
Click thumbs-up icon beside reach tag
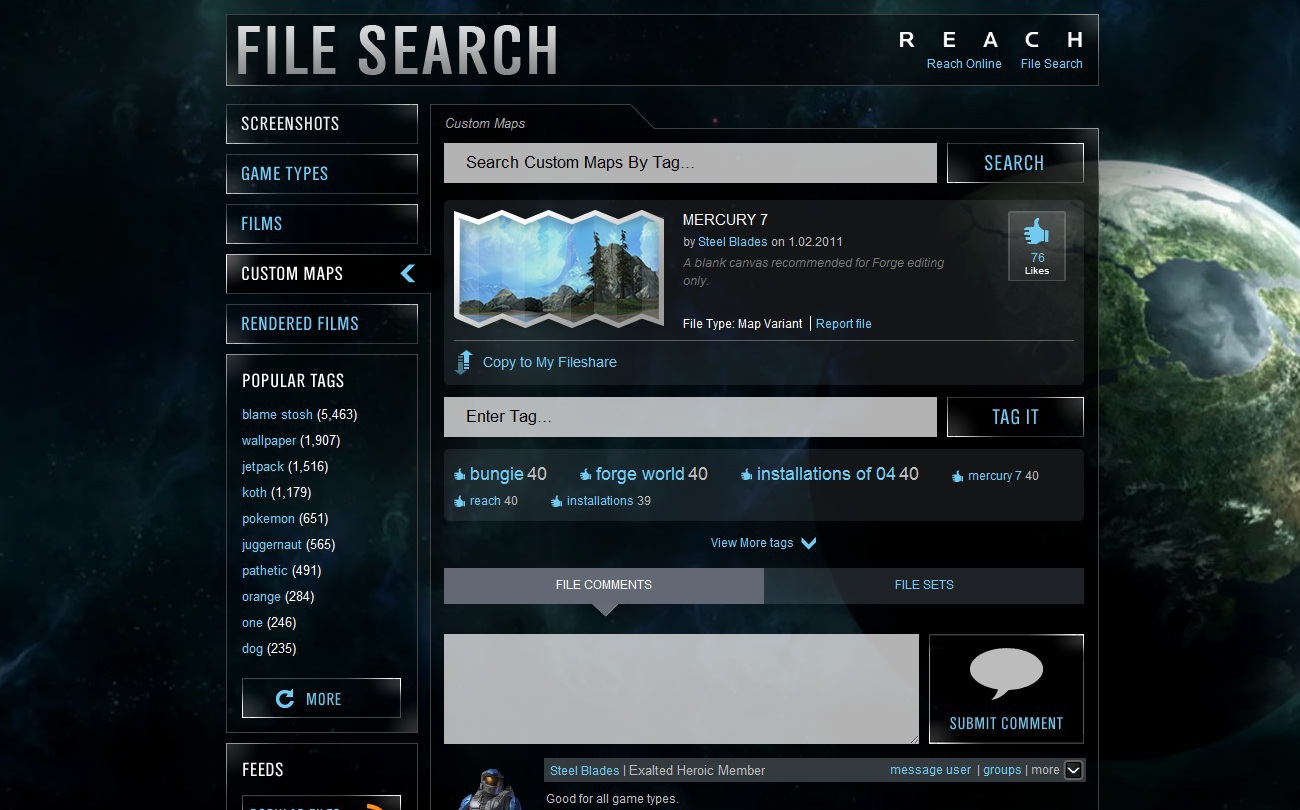(x=460, y=501)
